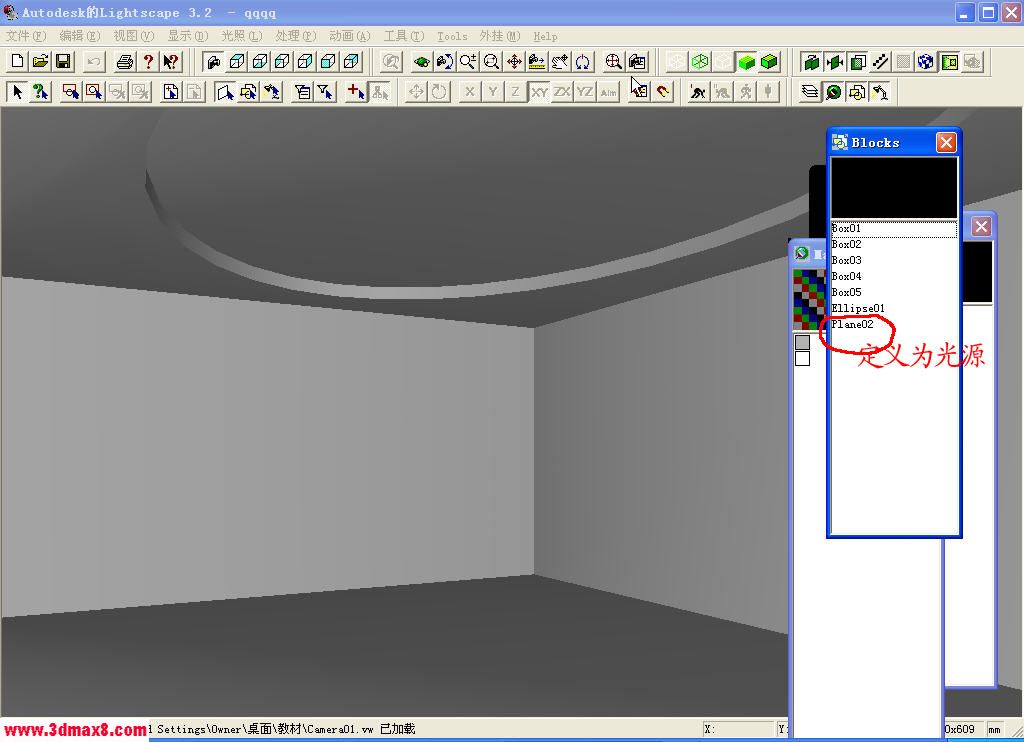Open the Layers table icon
1024x742 pixels.
click(x=810, y=91)
